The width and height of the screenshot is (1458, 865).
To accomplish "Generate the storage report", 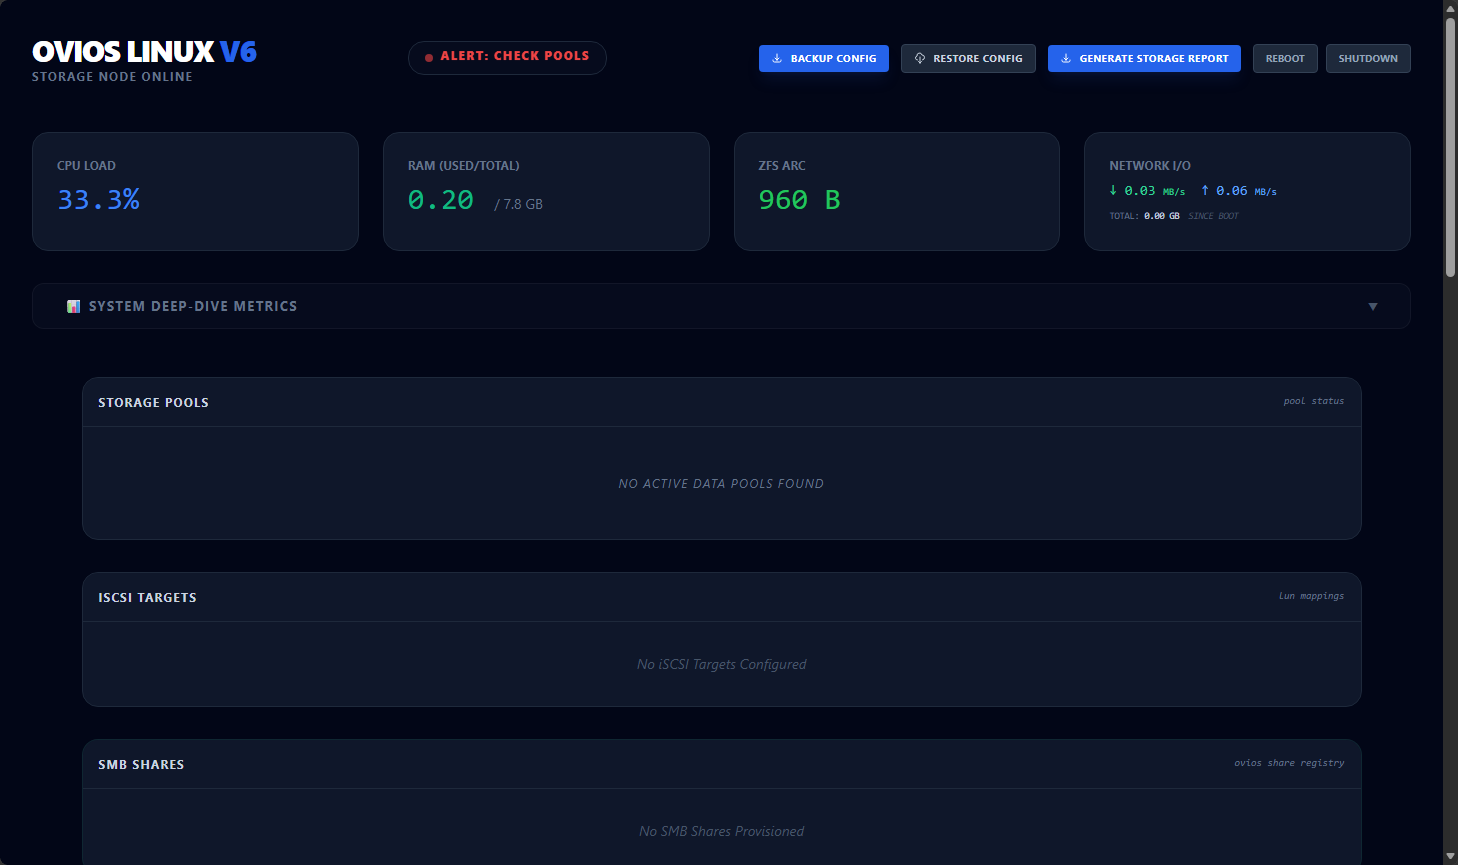I will click(1144, 58).
